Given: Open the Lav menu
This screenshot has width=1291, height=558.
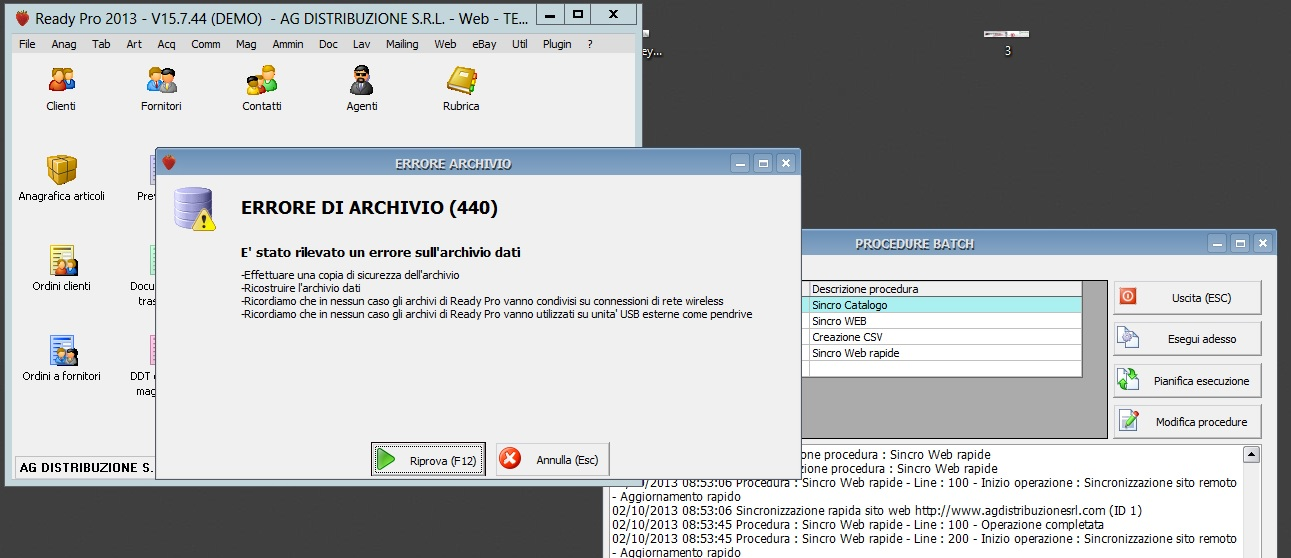Looking at the screenshot, I should (x=362, y=44).
